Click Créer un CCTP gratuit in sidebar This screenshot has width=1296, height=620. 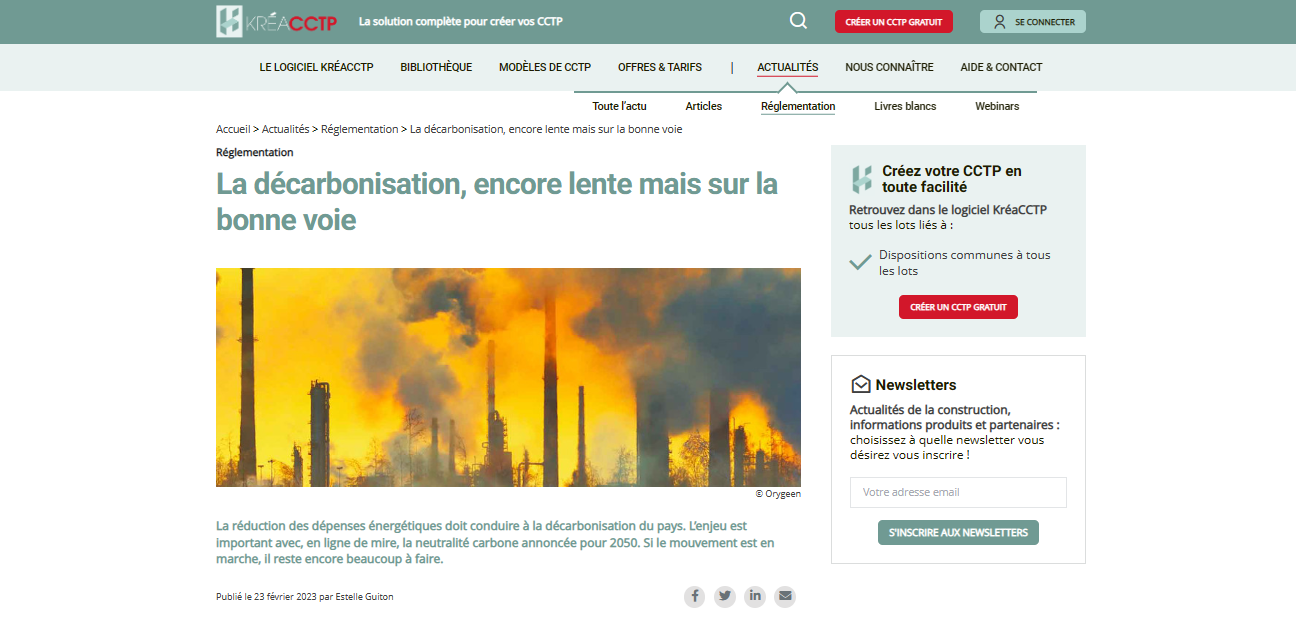958,307
